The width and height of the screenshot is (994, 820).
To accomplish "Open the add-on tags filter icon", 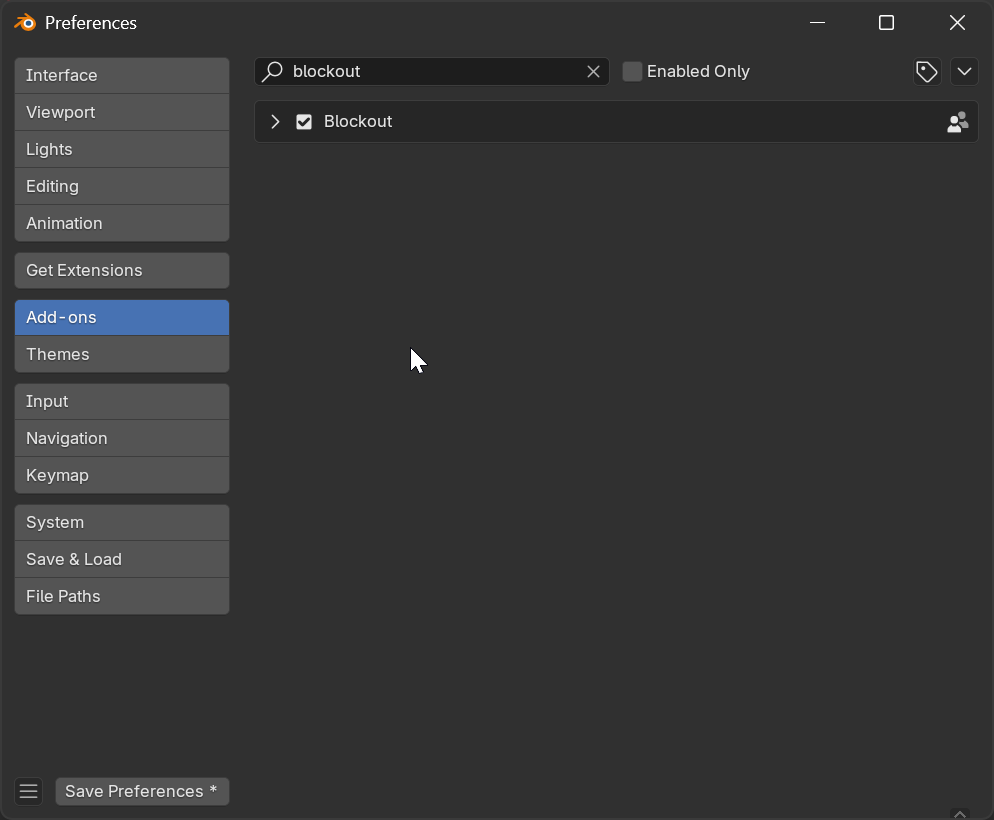I will click(x=927, y=72).
